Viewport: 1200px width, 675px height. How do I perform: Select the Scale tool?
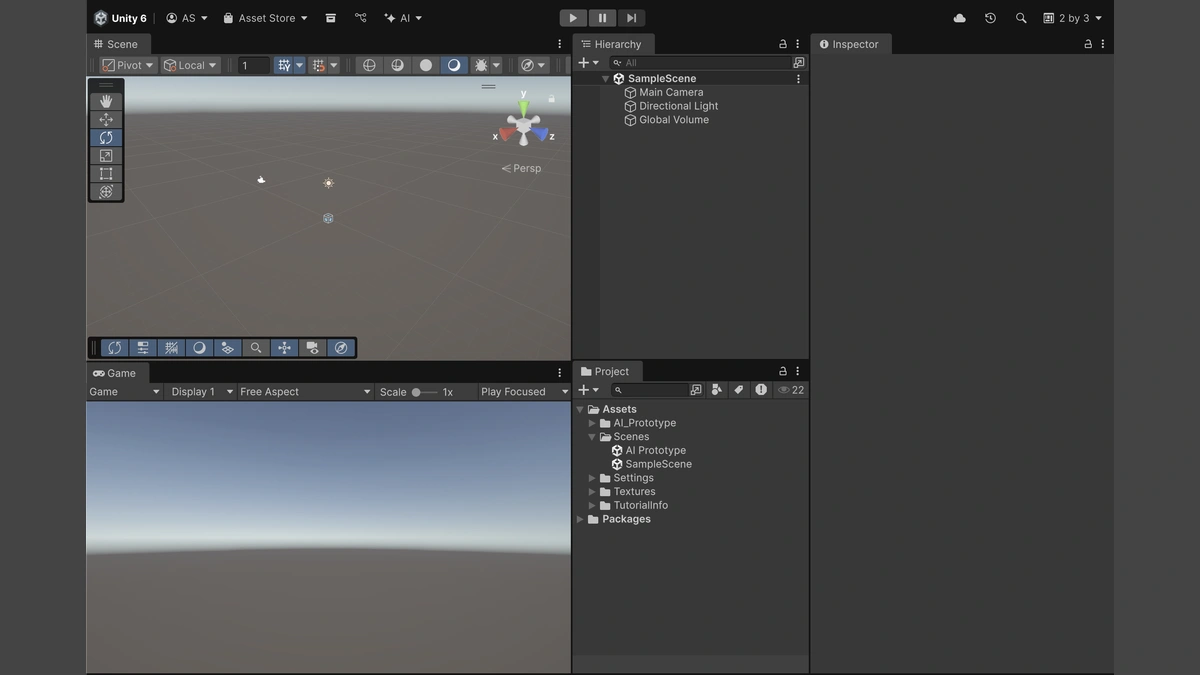106,155
